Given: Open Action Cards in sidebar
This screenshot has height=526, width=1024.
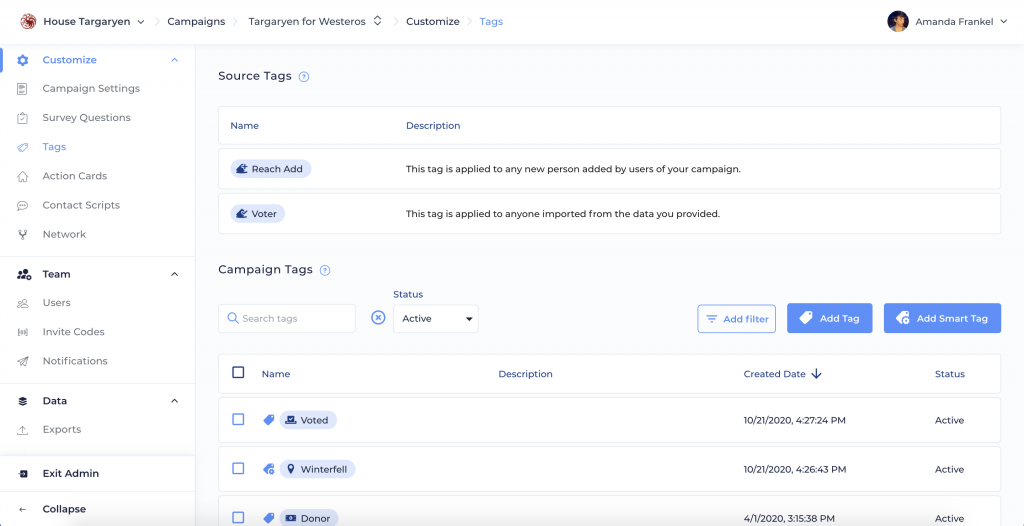Looking at the screenshot, I should [74, 176].
